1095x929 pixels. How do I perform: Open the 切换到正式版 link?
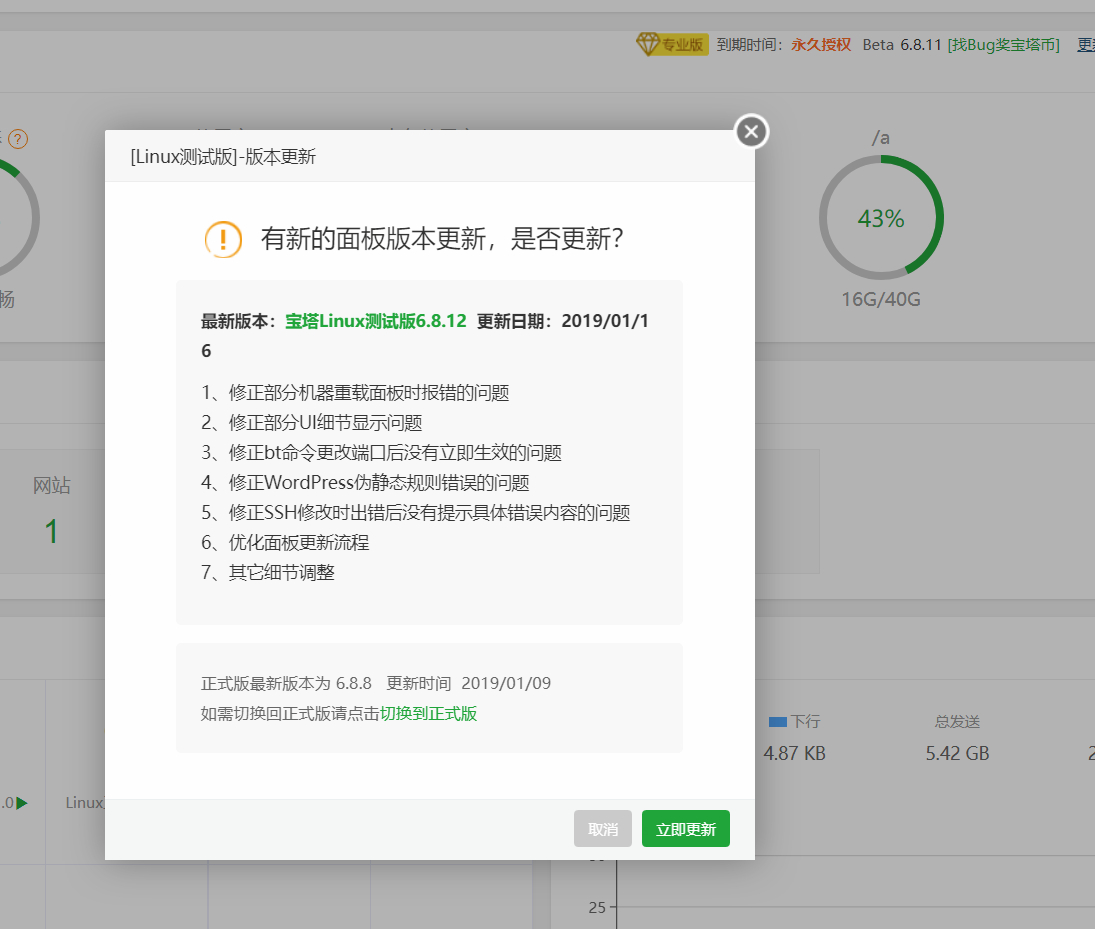click(x=428, y=713)
